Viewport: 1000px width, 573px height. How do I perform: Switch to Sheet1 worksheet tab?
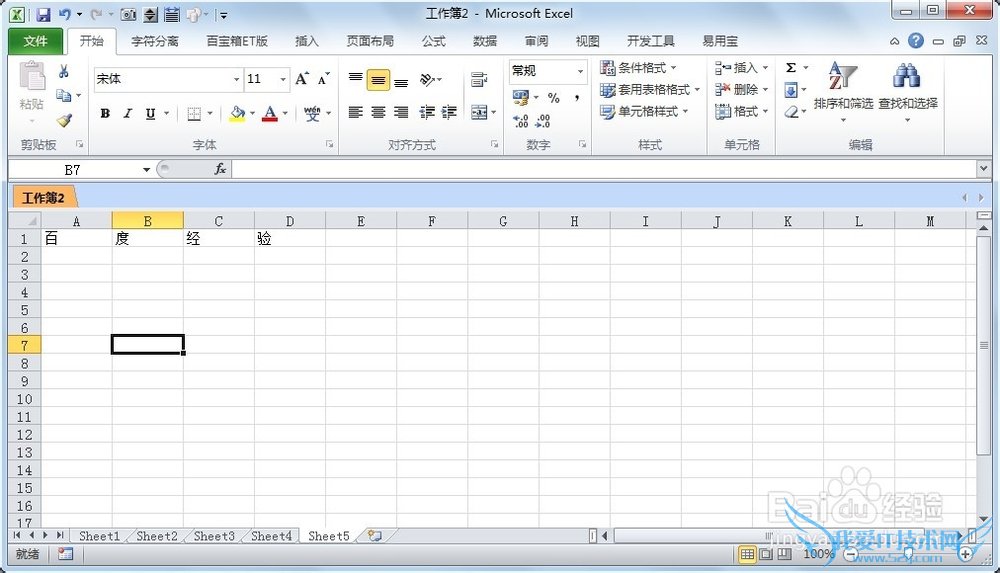point(99,536)
